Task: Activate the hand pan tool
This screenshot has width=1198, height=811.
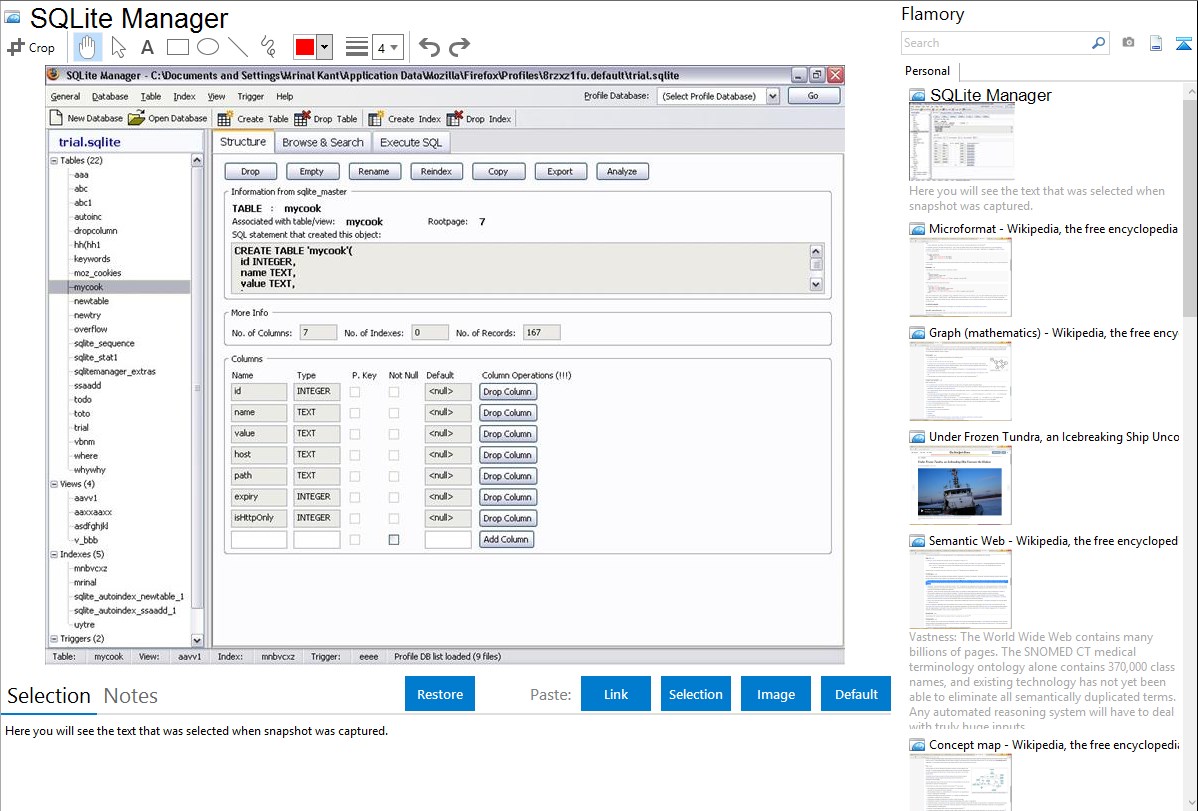Action: [x=88, y=47]
